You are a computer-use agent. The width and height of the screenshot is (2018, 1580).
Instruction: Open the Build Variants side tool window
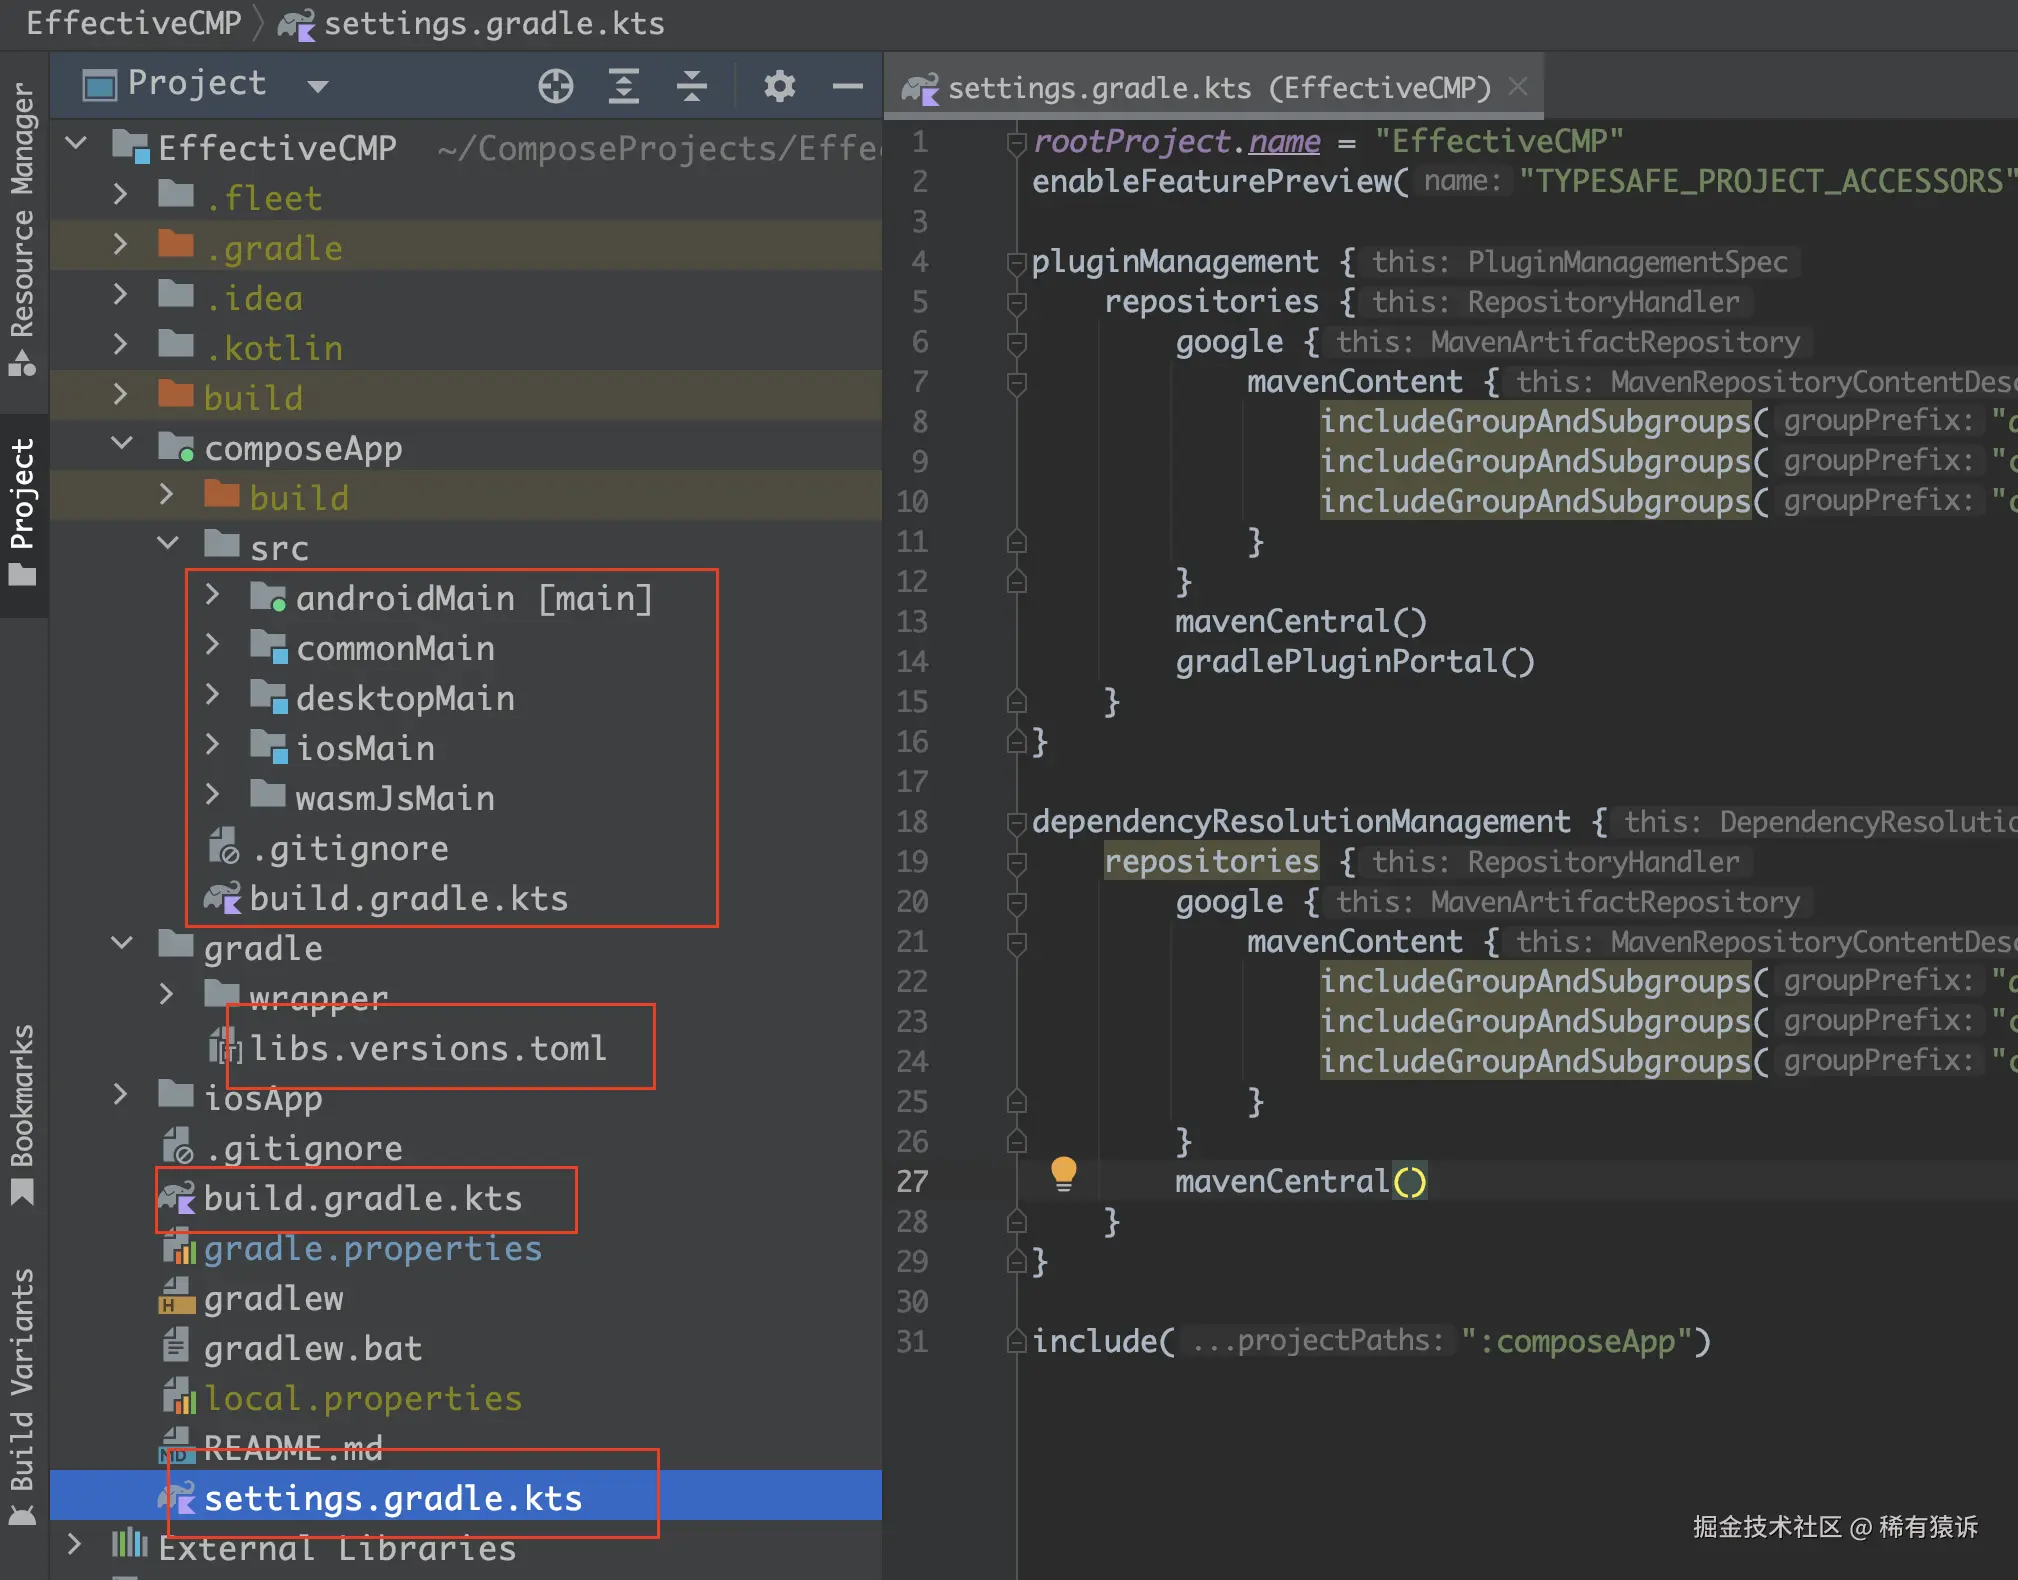(x=22, y=1394)
